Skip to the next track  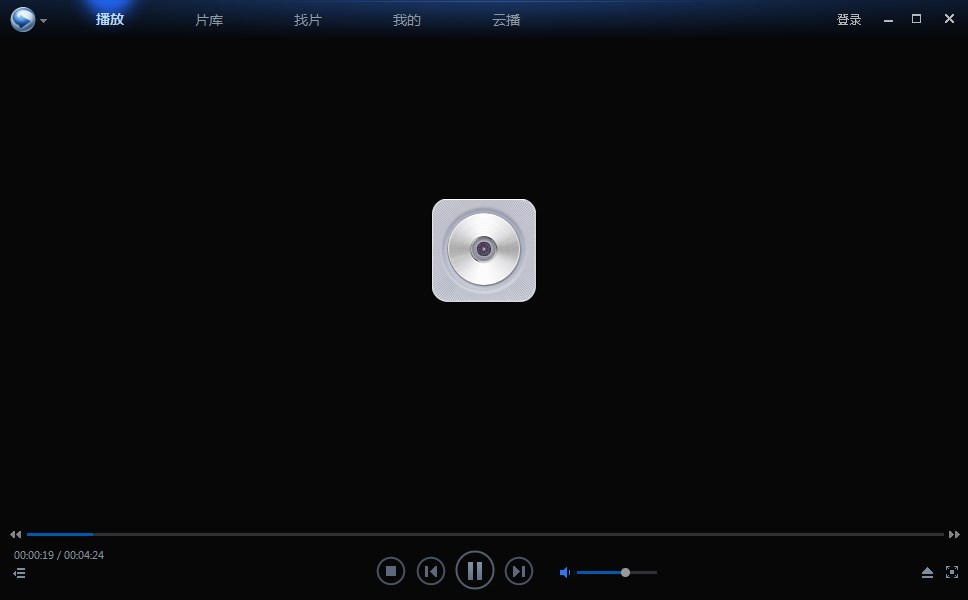[x=519, y=572]
